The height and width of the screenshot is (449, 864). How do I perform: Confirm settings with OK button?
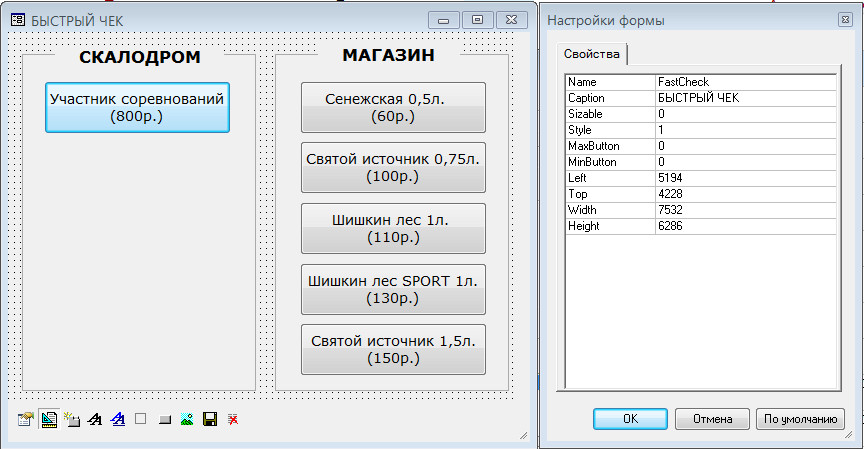point(630,419)
